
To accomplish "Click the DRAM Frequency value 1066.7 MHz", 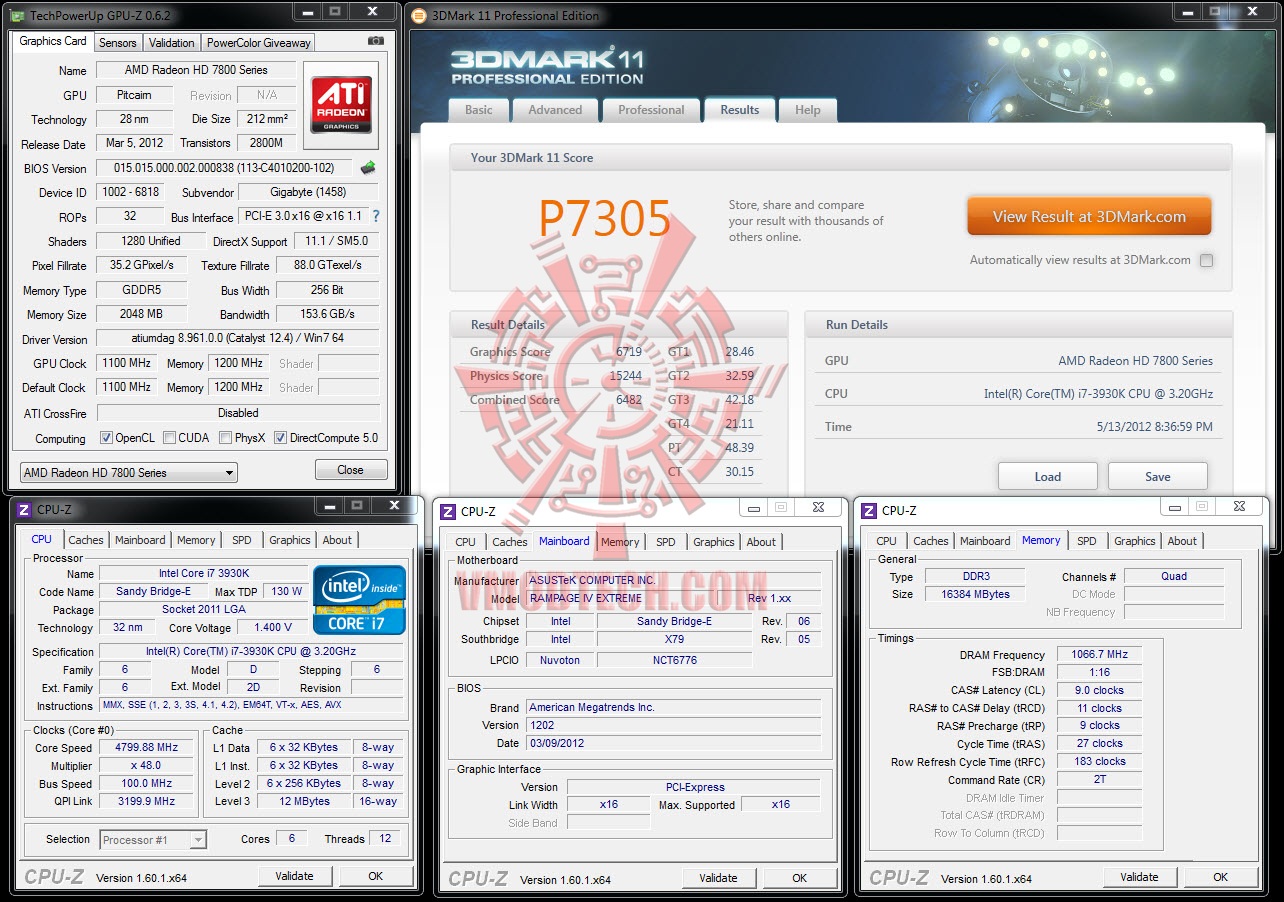I will [x=1099, y=654].
